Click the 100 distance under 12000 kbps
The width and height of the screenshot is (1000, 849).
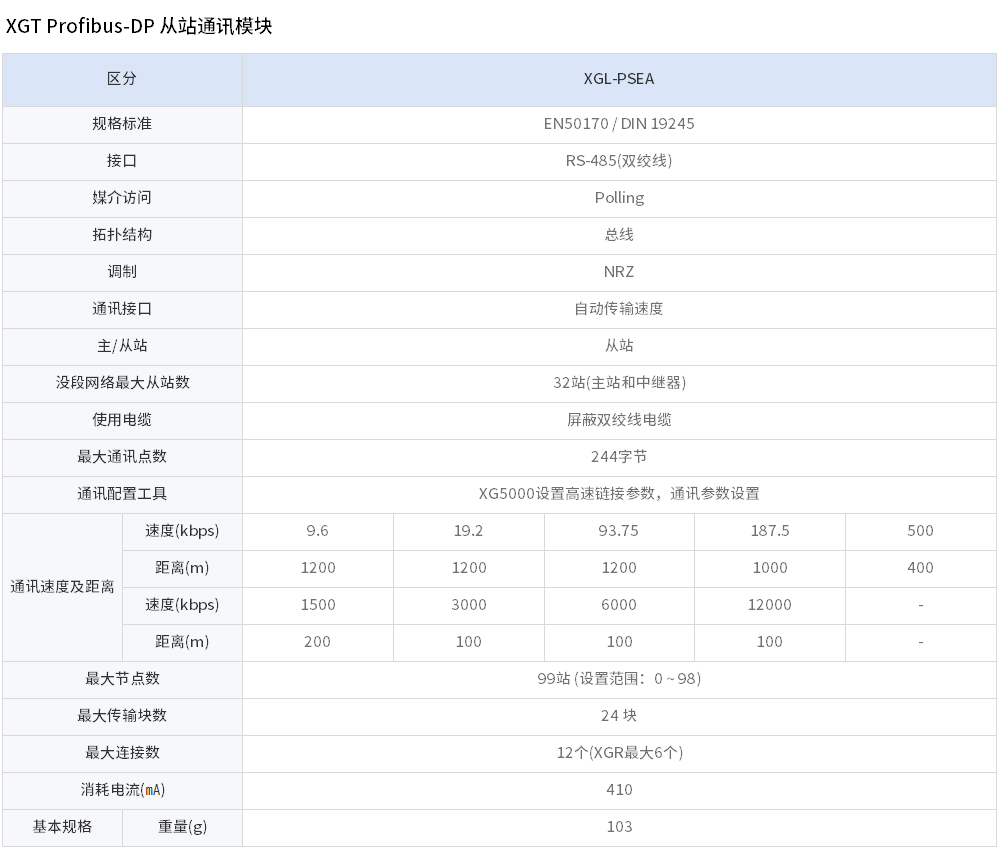point(770,642)
